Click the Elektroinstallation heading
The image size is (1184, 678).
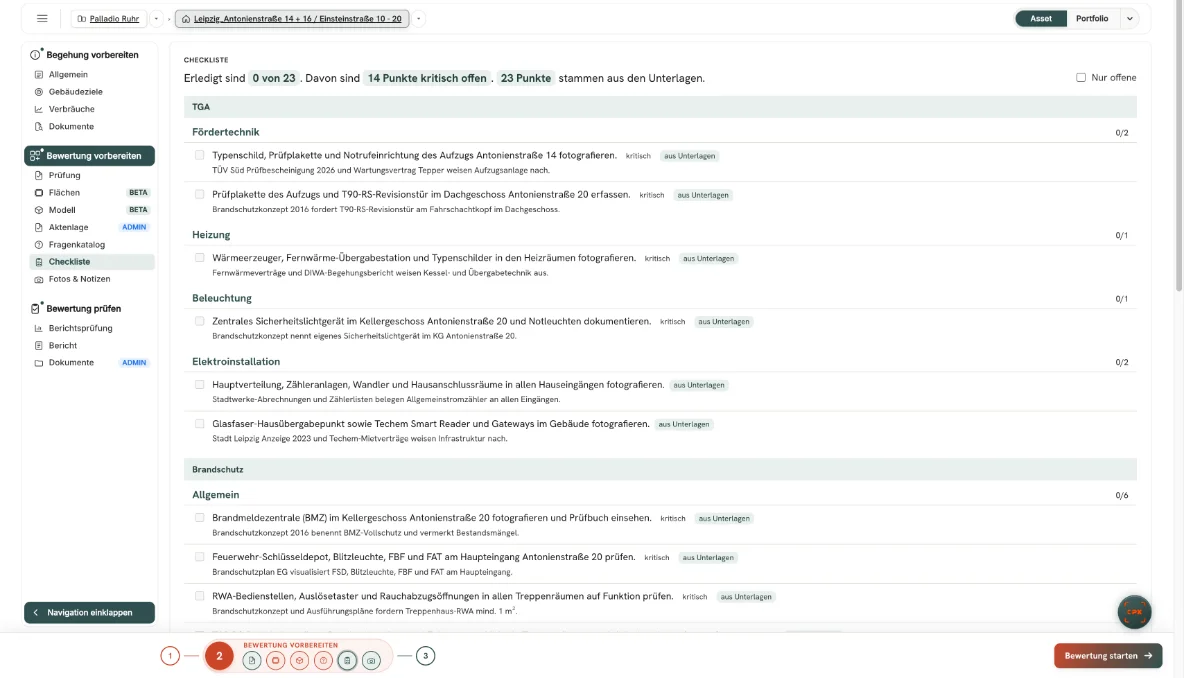(x=236, y=362)
